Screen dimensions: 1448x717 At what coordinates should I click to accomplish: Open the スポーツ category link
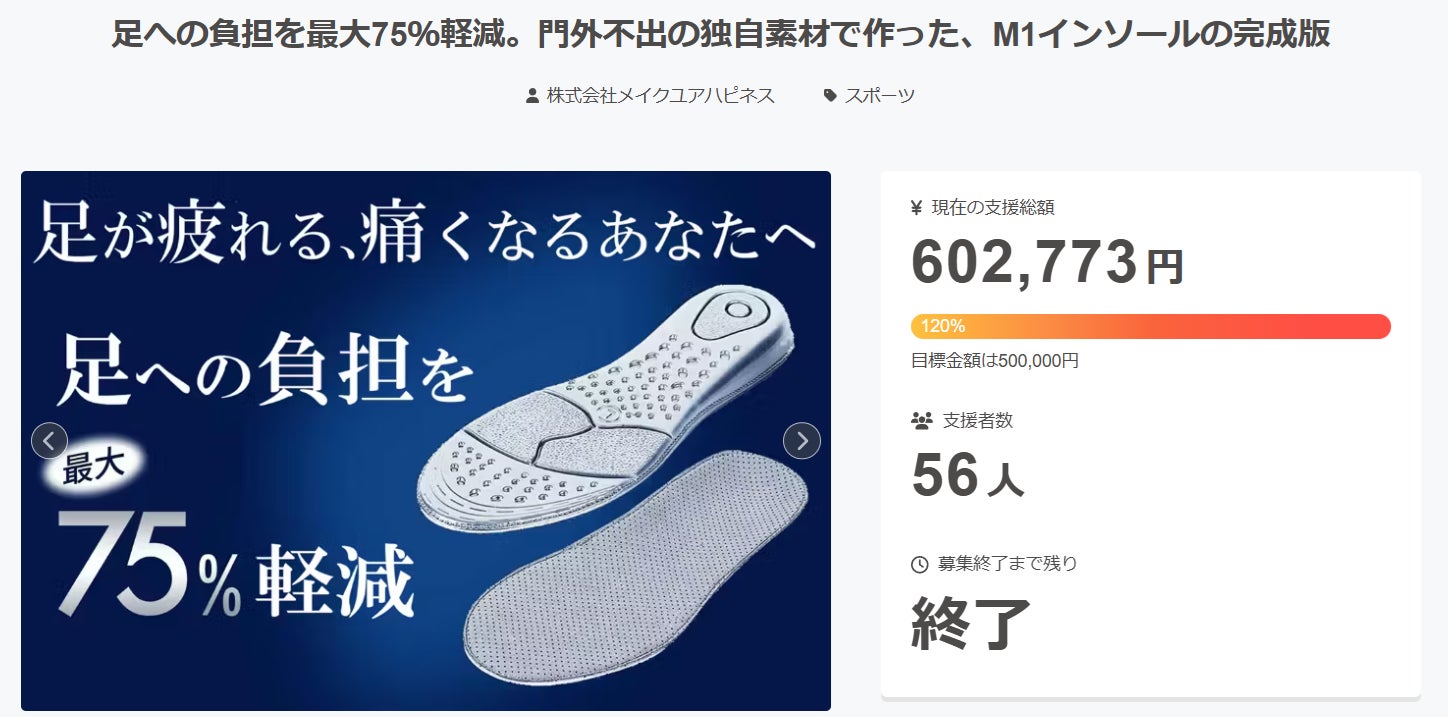tap(880, 96)
